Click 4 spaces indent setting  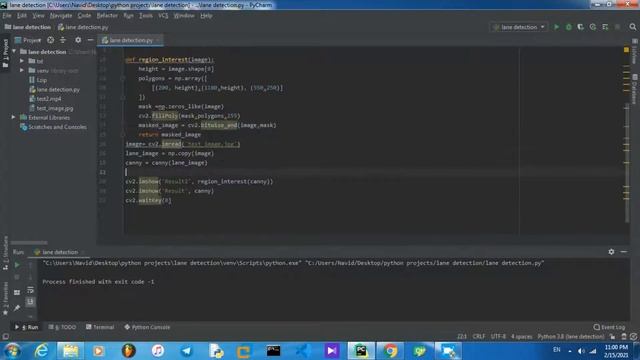tap(522, 336)
